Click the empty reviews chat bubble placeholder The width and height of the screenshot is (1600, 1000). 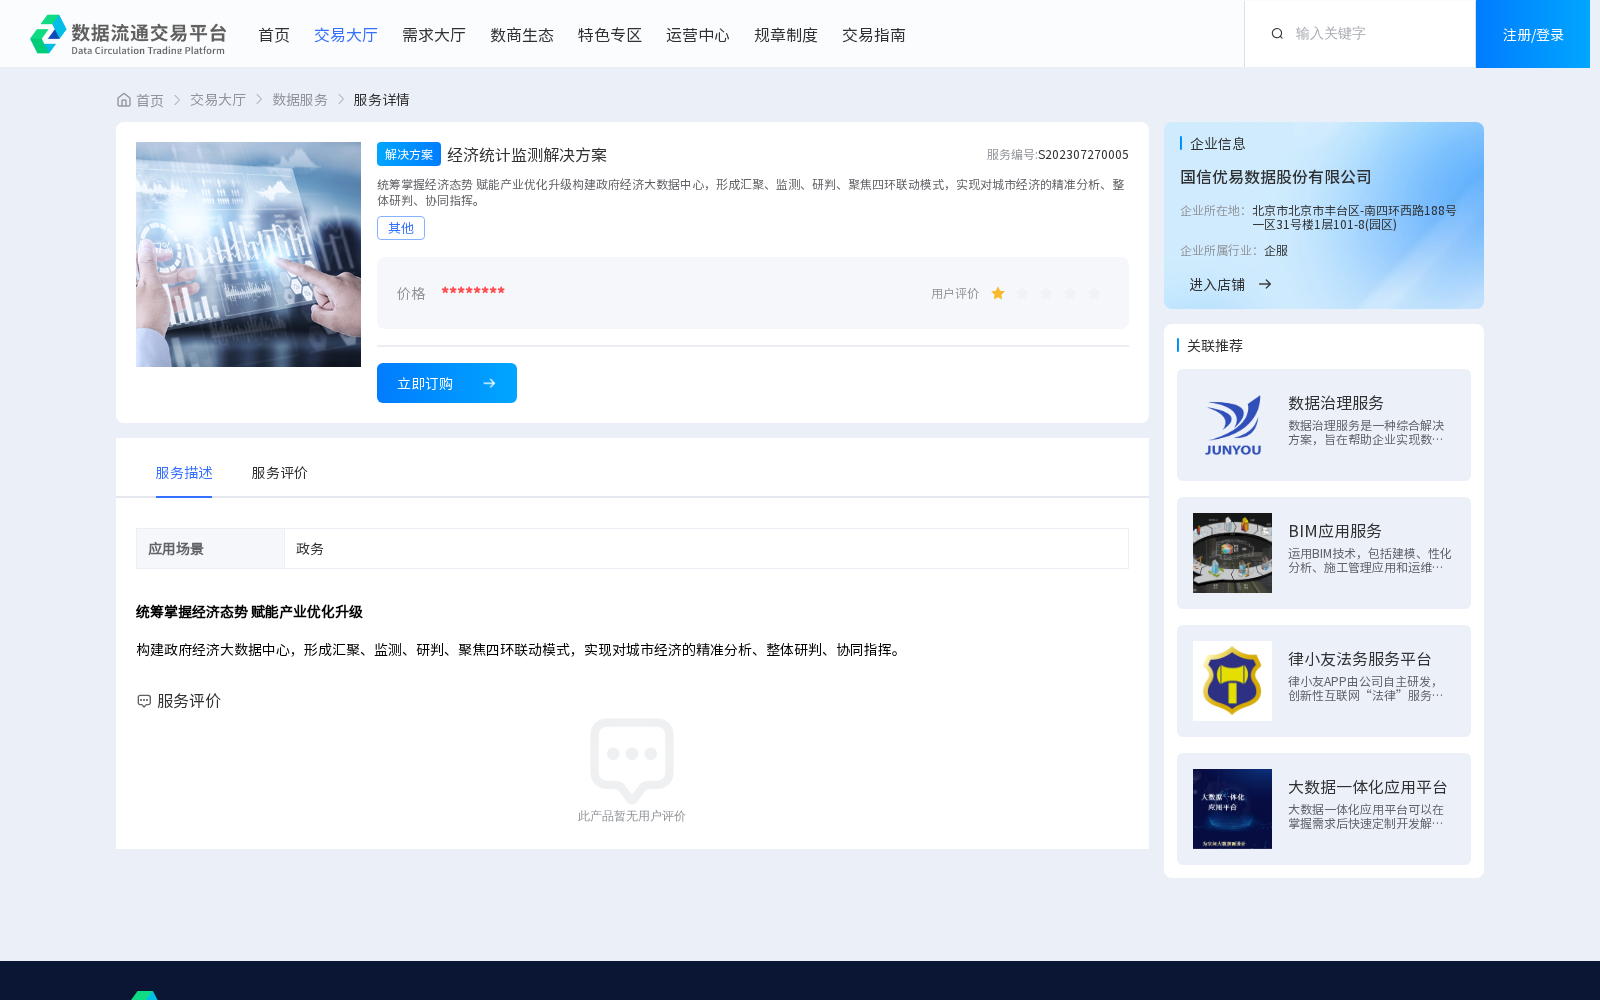tap(632, 760)
